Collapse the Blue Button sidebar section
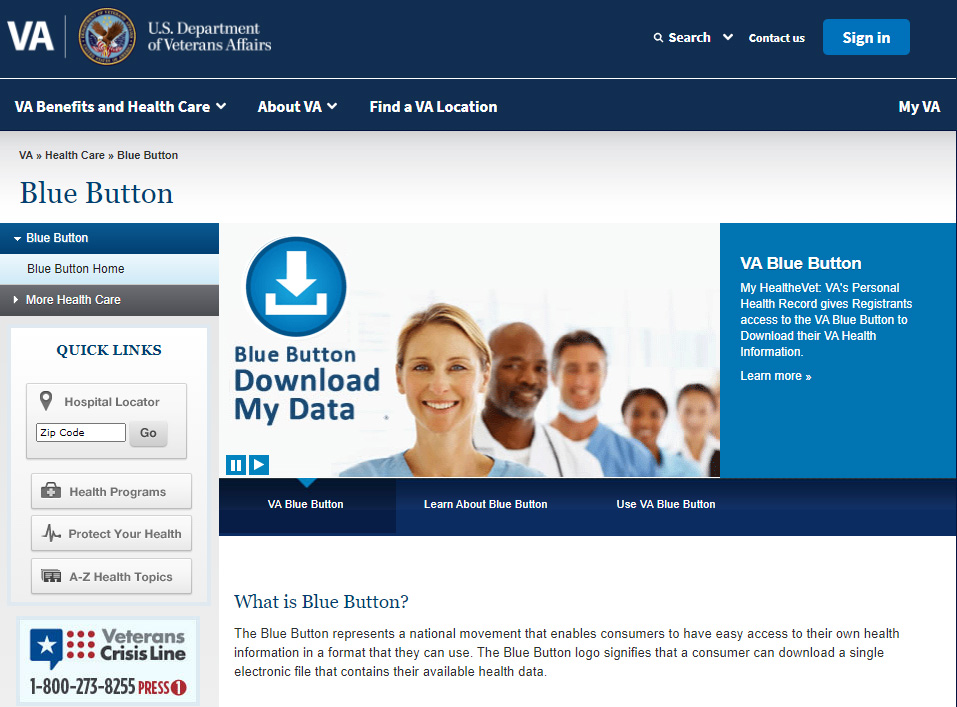Screen dimensions: 957x707 pyautogui.click(x=109, y=238)
